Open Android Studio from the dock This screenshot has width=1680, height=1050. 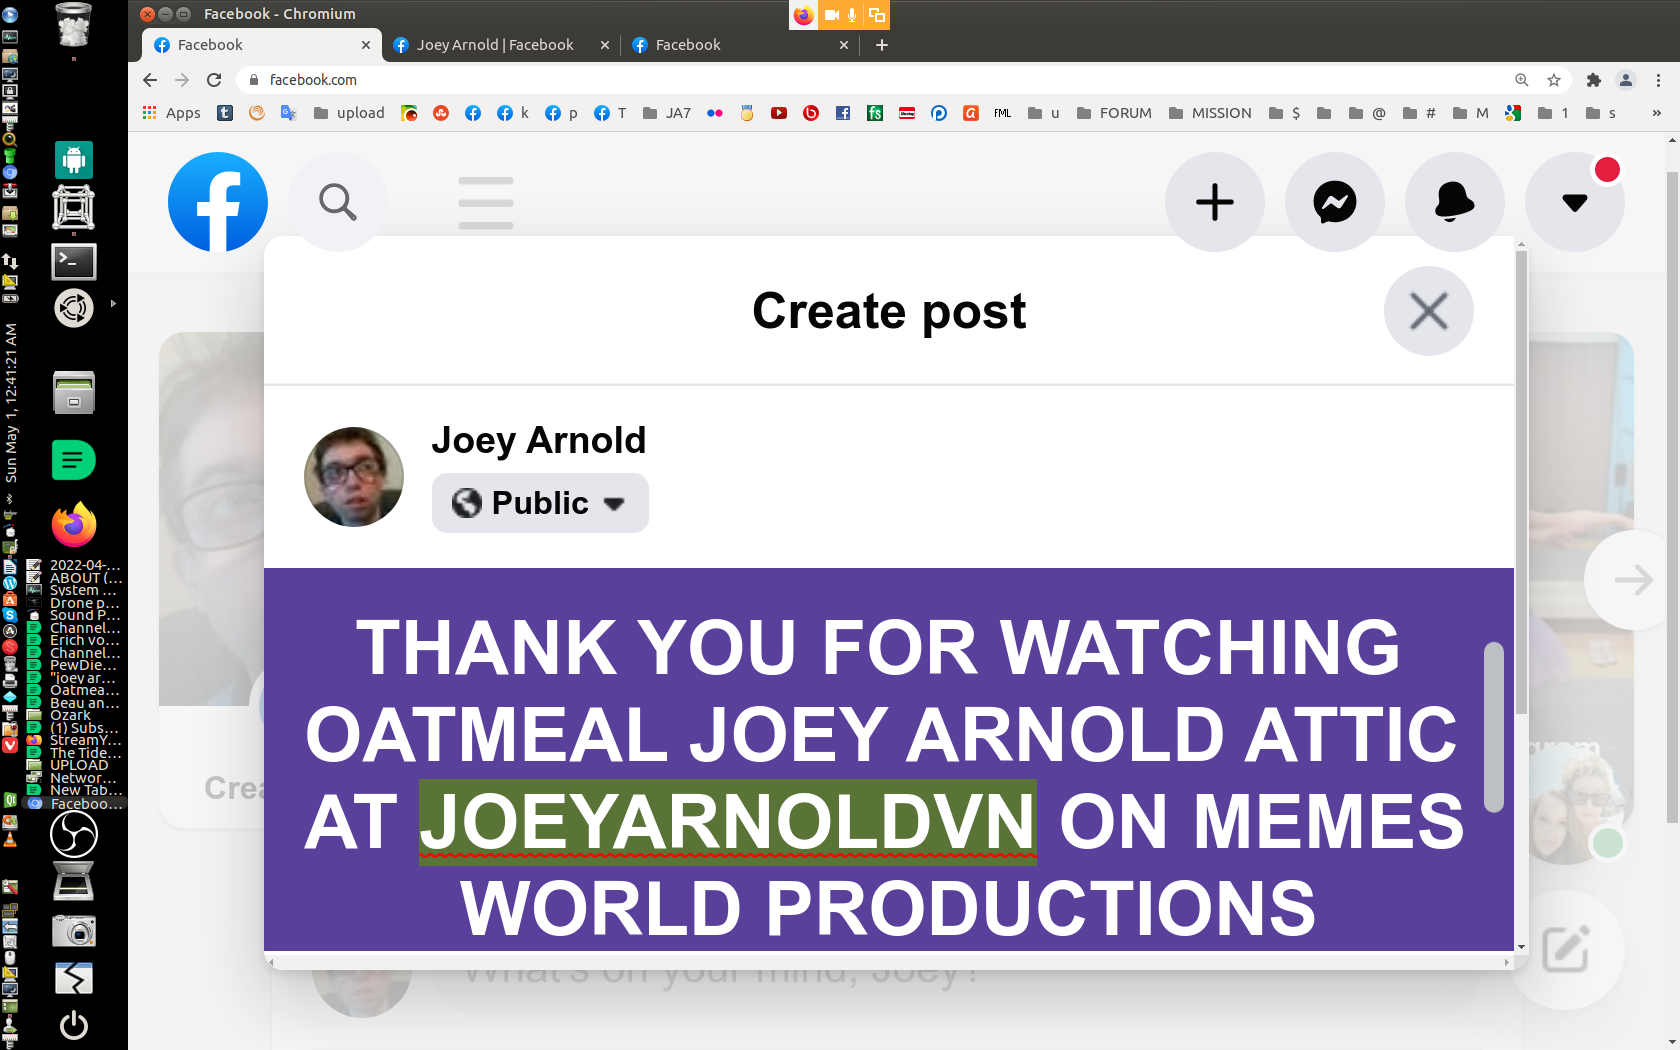[x=74, y=160]
